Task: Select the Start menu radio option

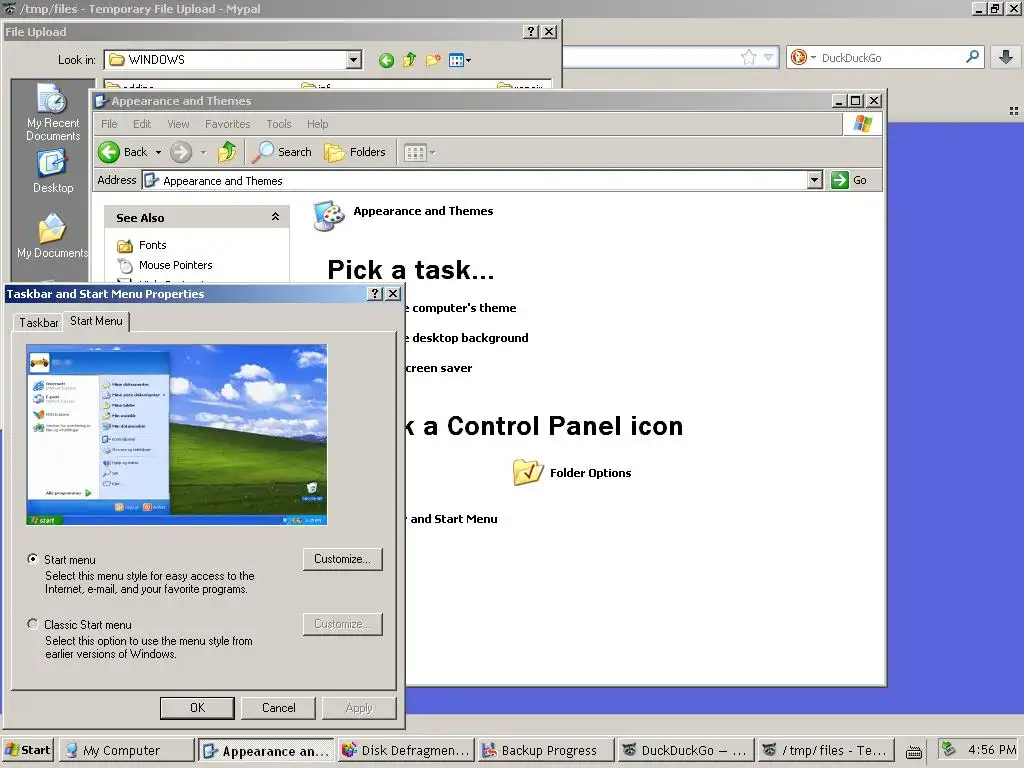Action: click(x=32, y=559)
